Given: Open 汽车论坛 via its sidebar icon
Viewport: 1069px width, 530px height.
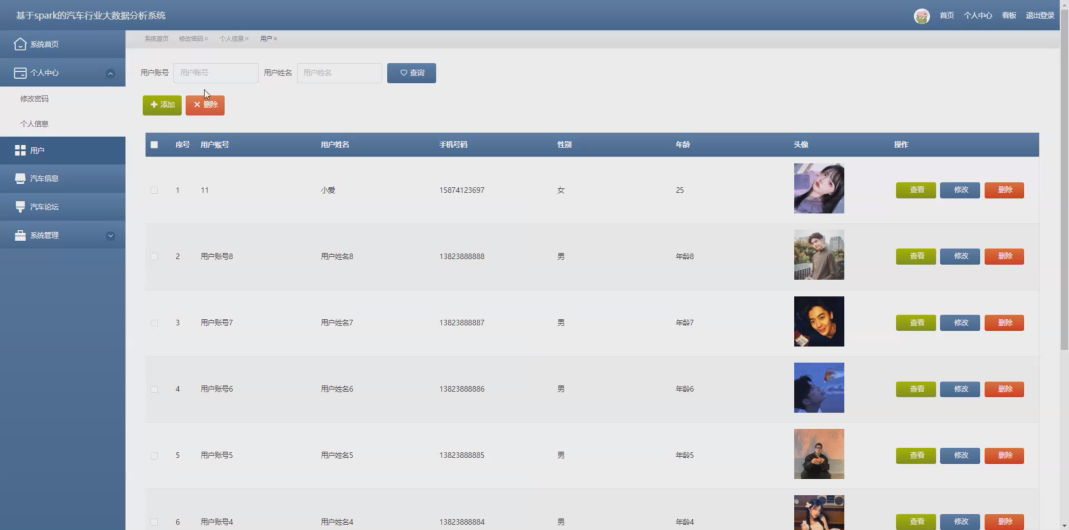Looking at the screenshot, I should [20, 207].
